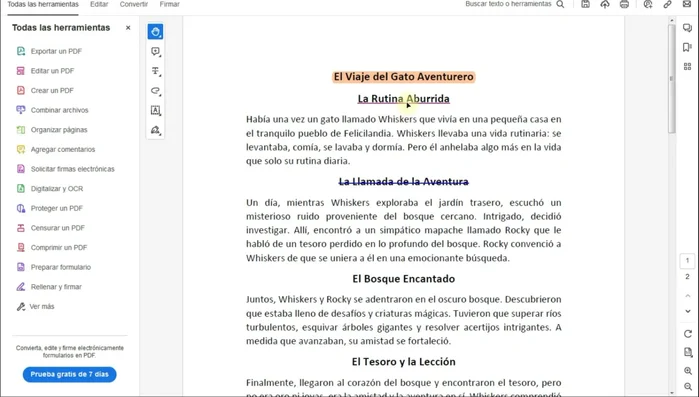
Task: Open Proteger un PDF tool
Action: click(x=57, y=208)
